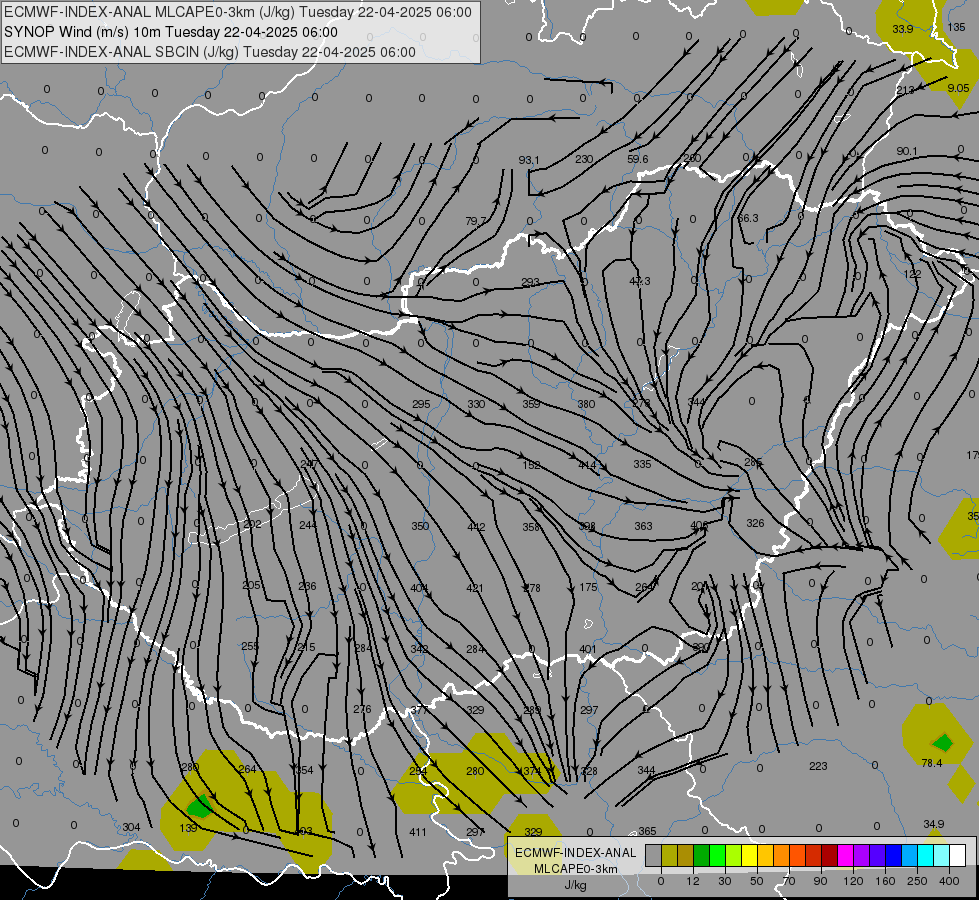Click the legend's 50 tick label
This screenshot has height=900, width=979.
(x=757, y=881)
